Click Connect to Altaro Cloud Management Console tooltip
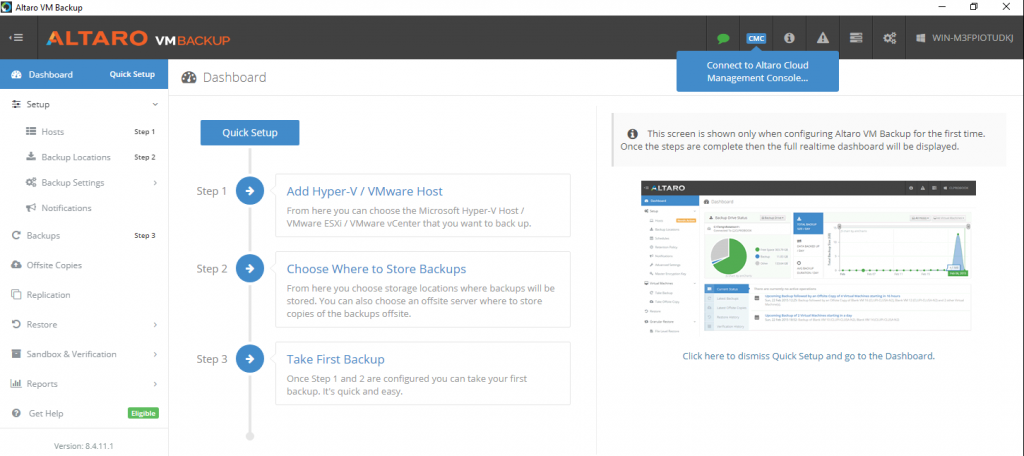 [x=757, y=72]
